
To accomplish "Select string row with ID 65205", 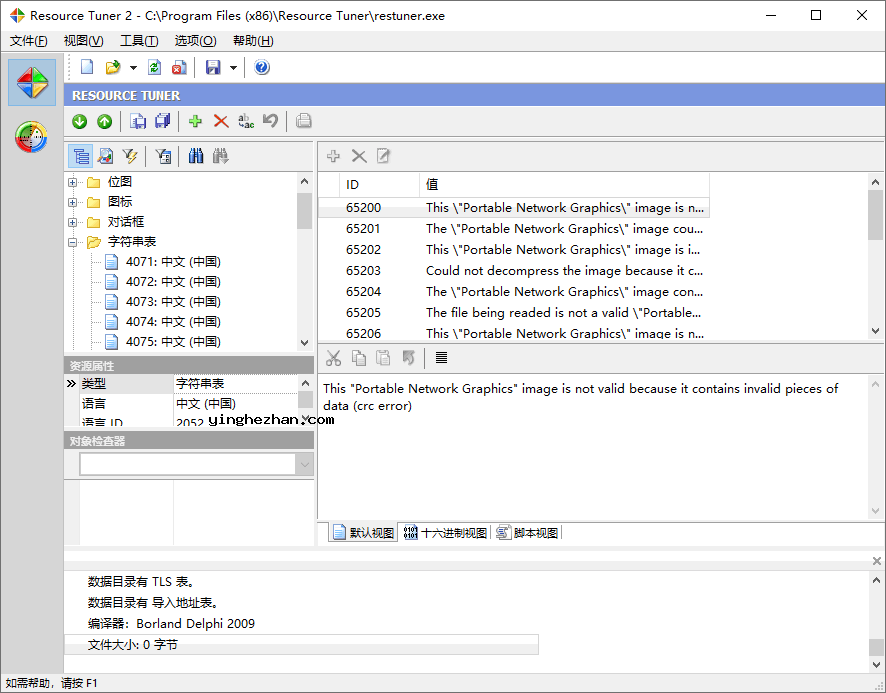I will (514, 313).
